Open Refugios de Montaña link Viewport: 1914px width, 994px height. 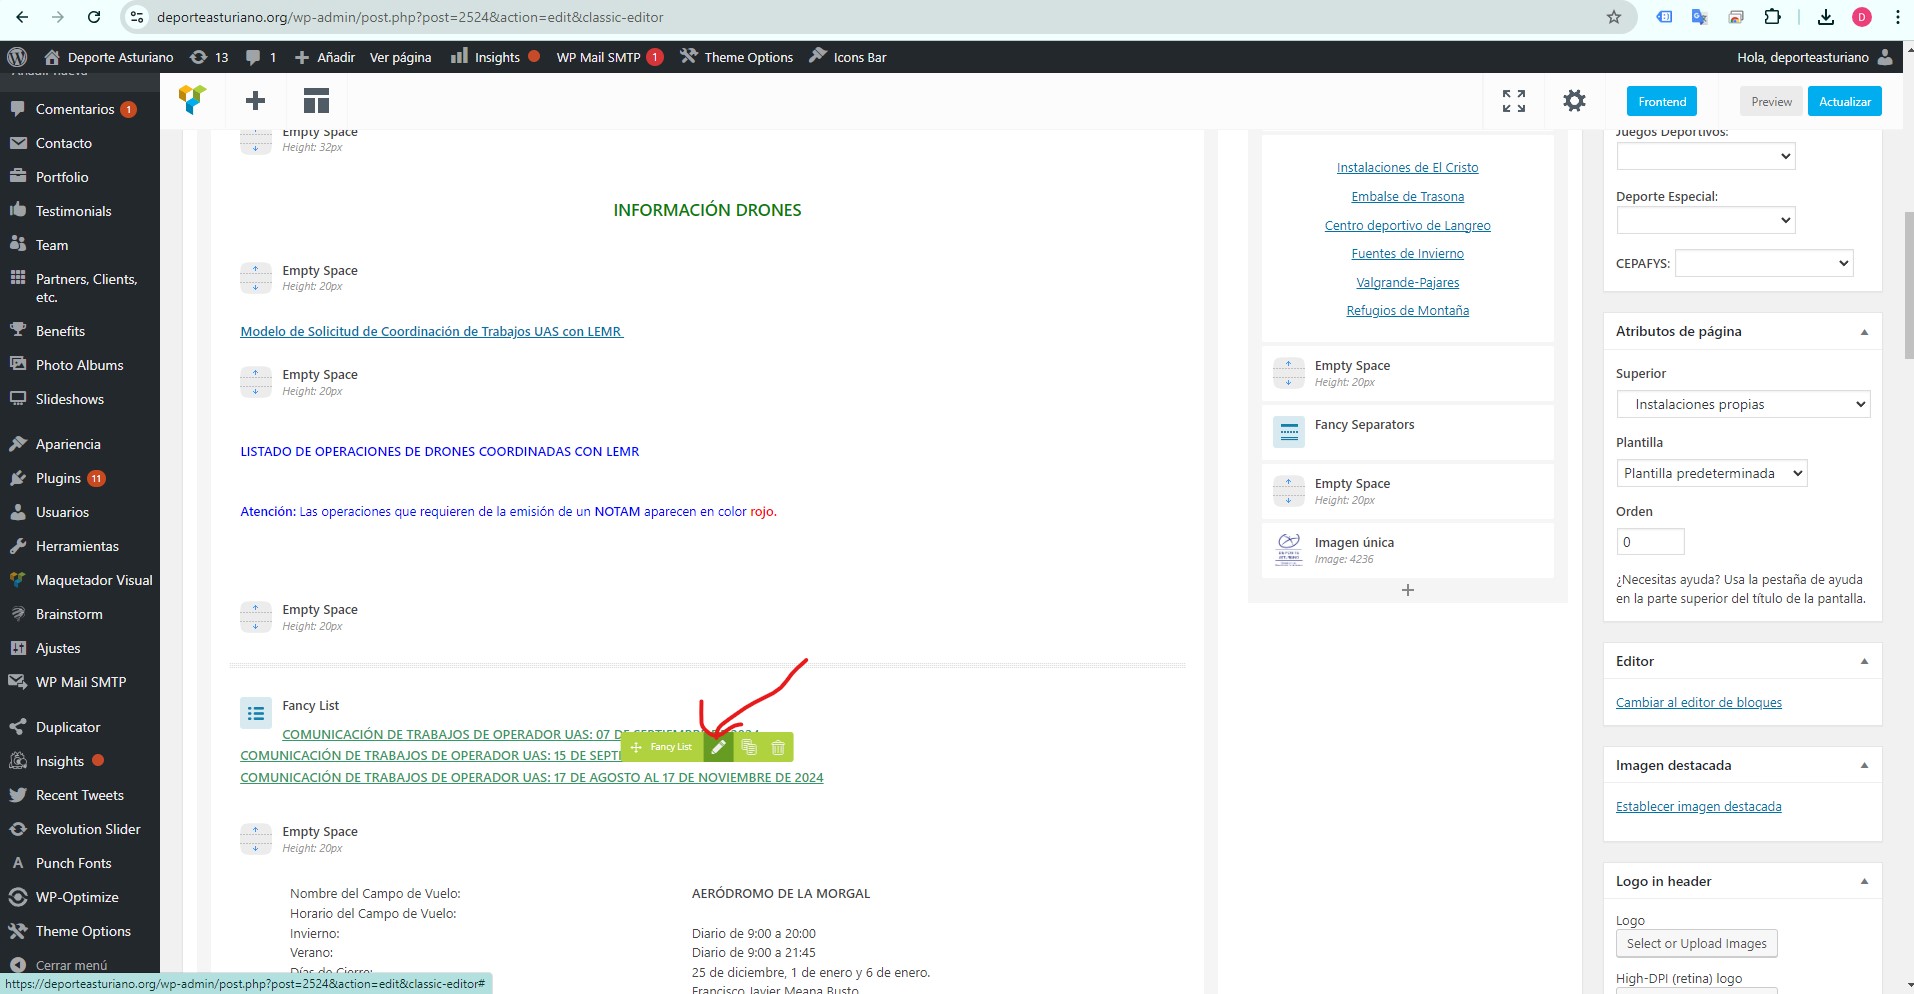[x=1407, y=310]
